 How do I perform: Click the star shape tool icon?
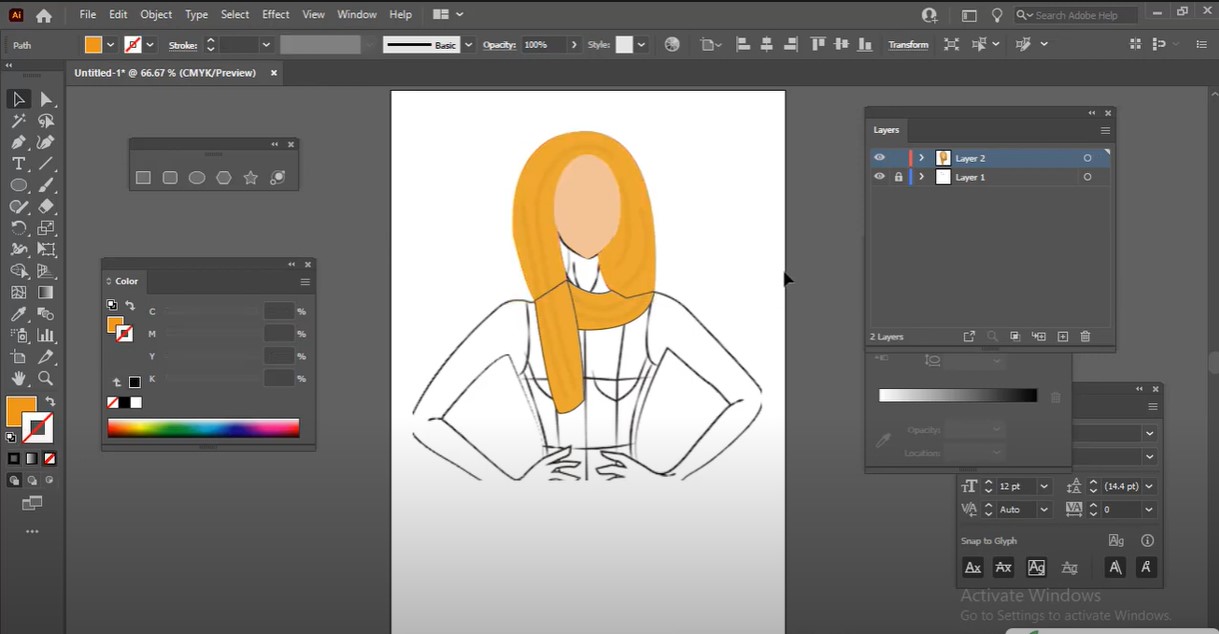tap(251, 178)
